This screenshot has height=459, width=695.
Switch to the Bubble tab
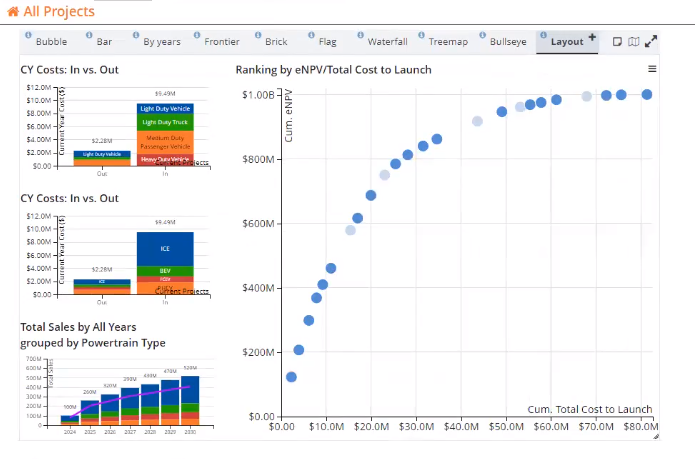51,42
